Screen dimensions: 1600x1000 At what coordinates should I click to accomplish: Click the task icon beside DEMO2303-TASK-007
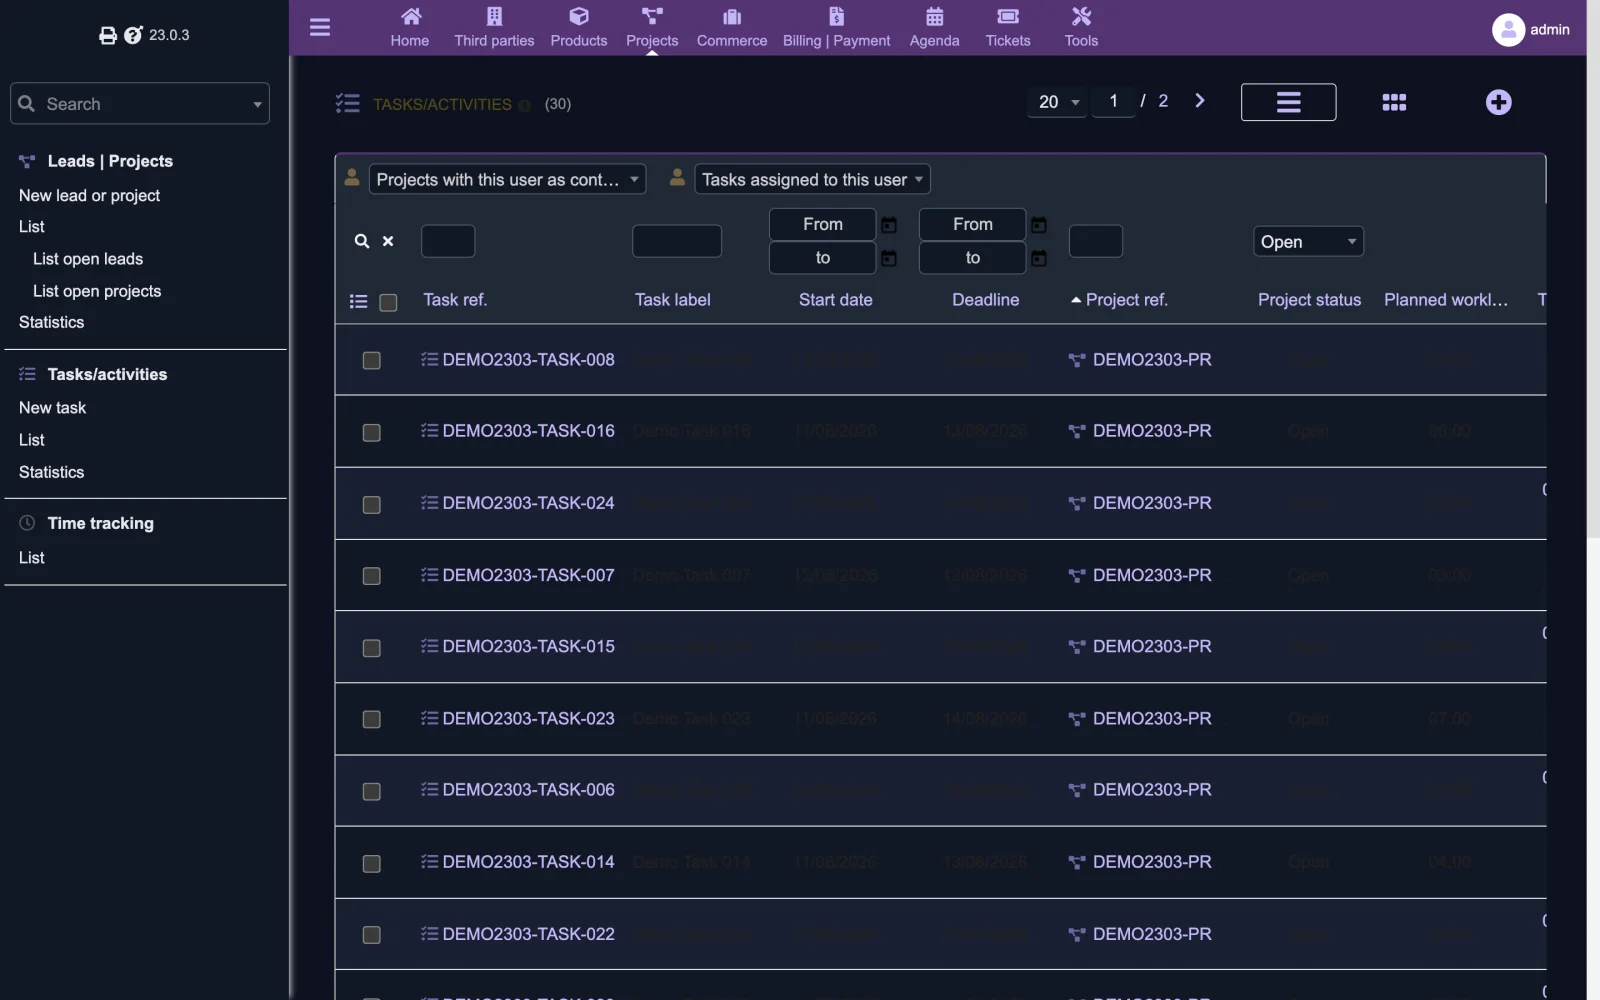429,575
